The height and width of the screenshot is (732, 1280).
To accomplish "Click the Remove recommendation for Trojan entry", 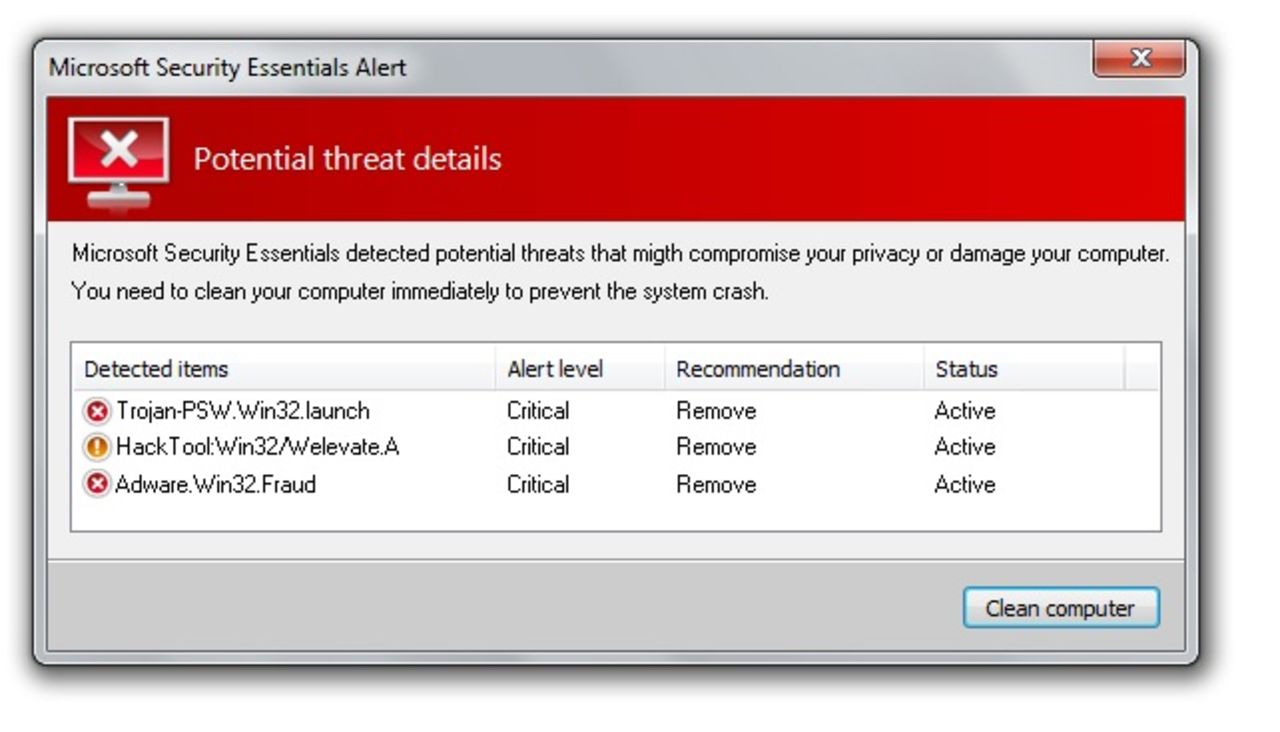I will [716, 411].
